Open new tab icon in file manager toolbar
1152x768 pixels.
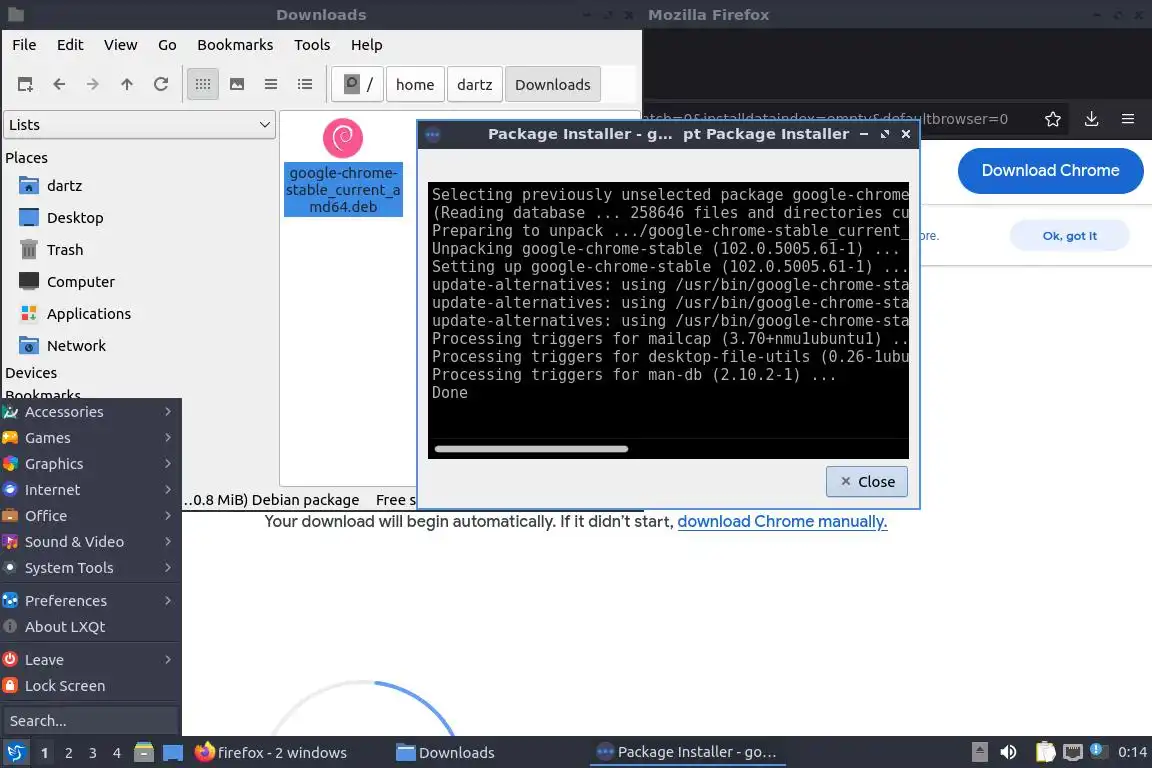[25, 85]
